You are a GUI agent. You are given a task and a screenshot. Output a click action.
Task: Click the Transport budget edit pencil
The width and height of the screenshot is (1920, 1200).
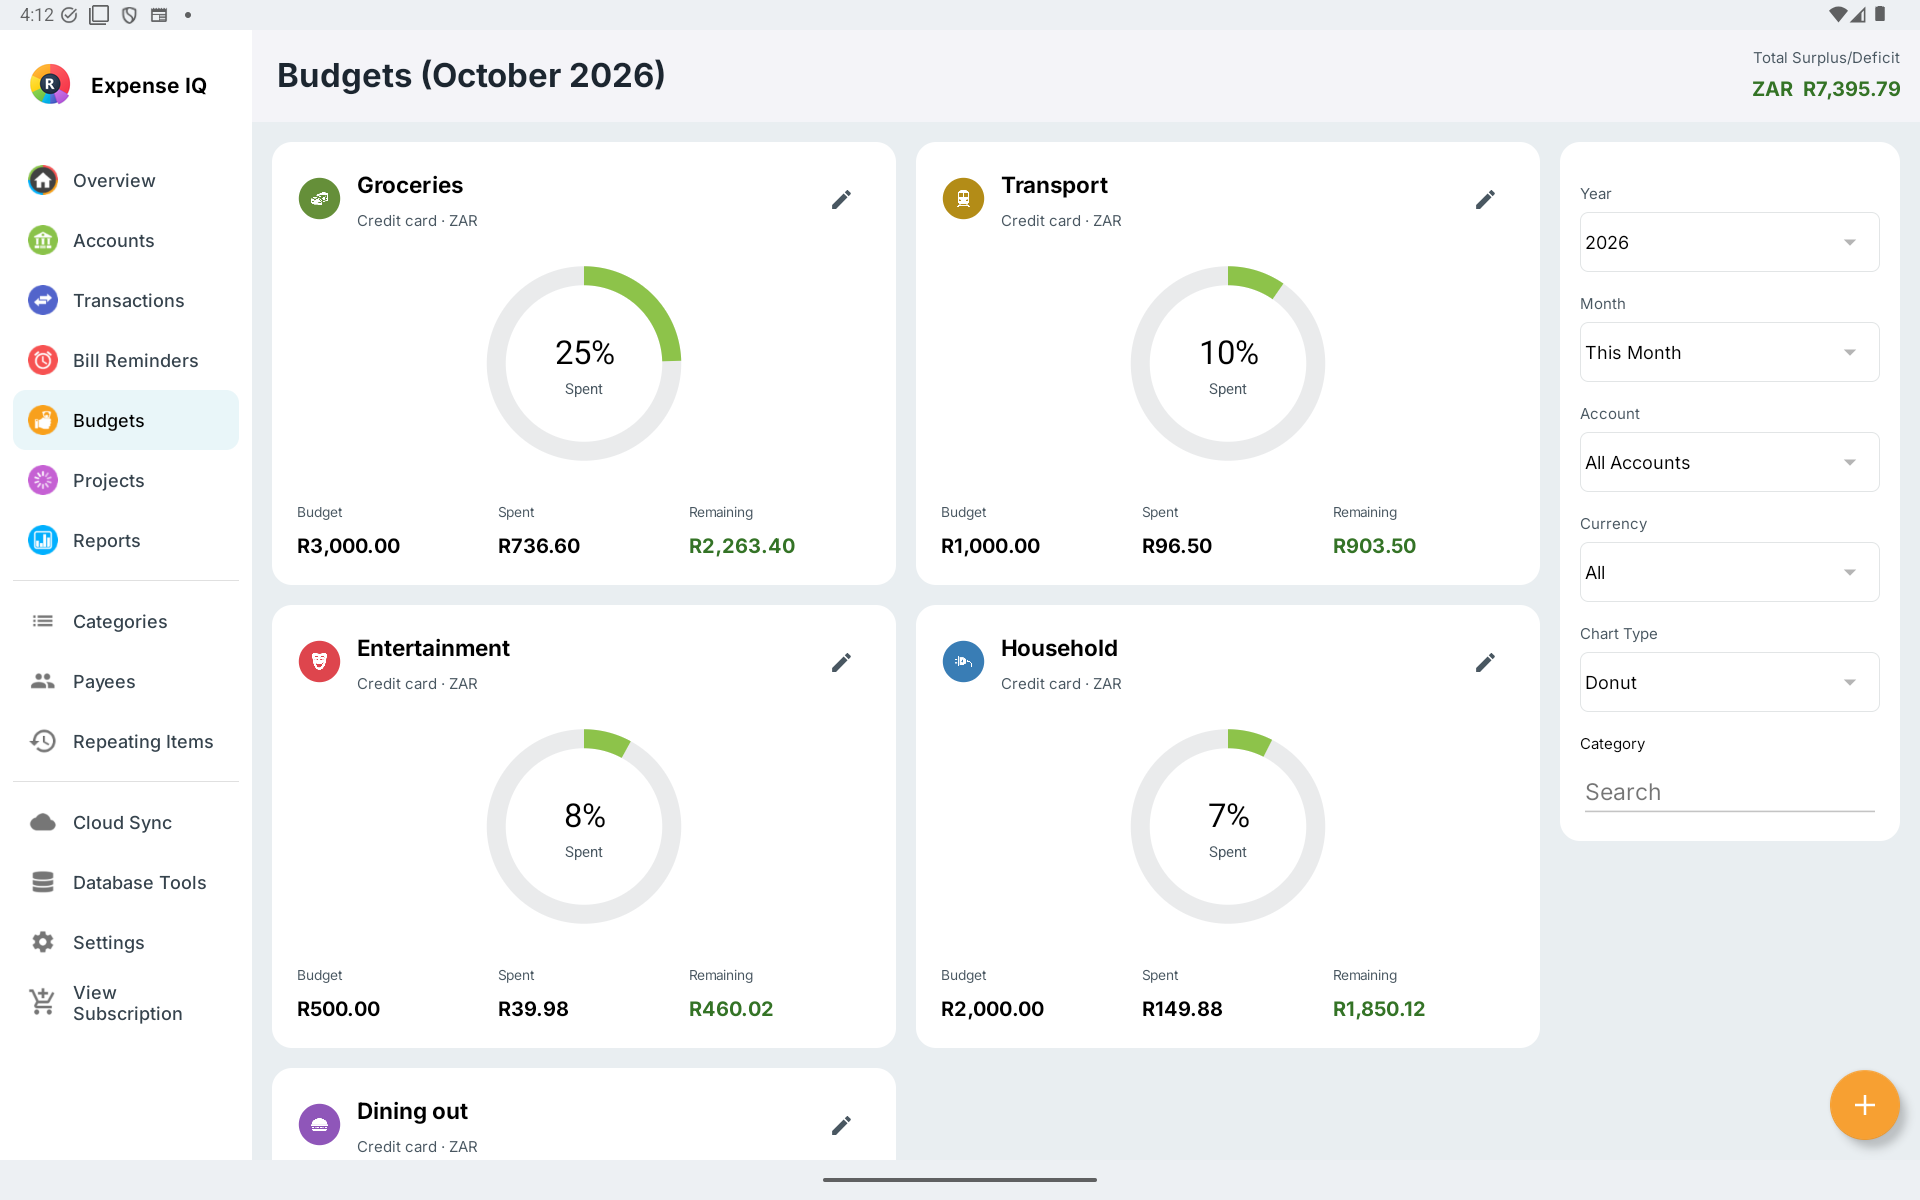[x=1485, y=200]
